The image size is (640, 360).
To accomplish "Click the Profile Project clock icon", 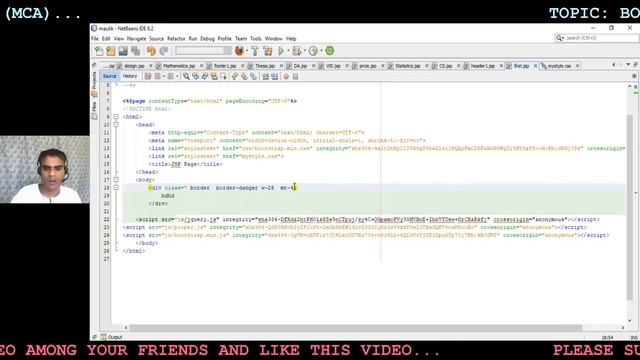I will pyautogui.click(x=313, y=51).
